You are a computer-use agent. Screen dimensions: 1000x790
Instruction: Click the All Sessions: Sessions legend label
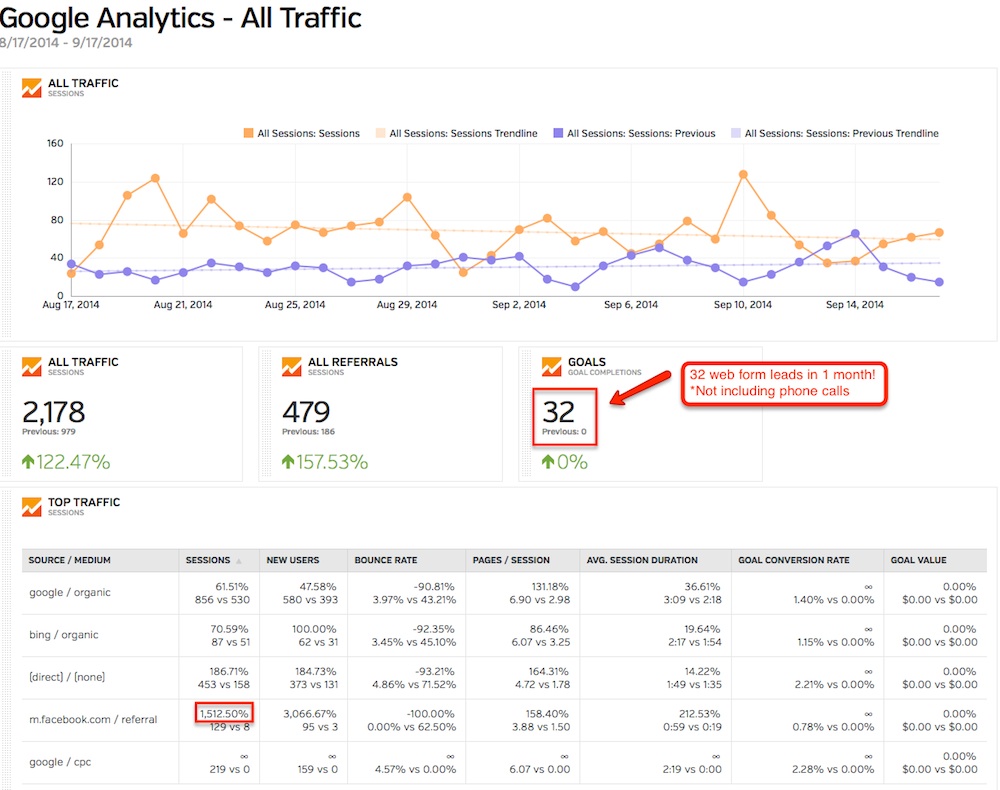(x=309, y=133)
